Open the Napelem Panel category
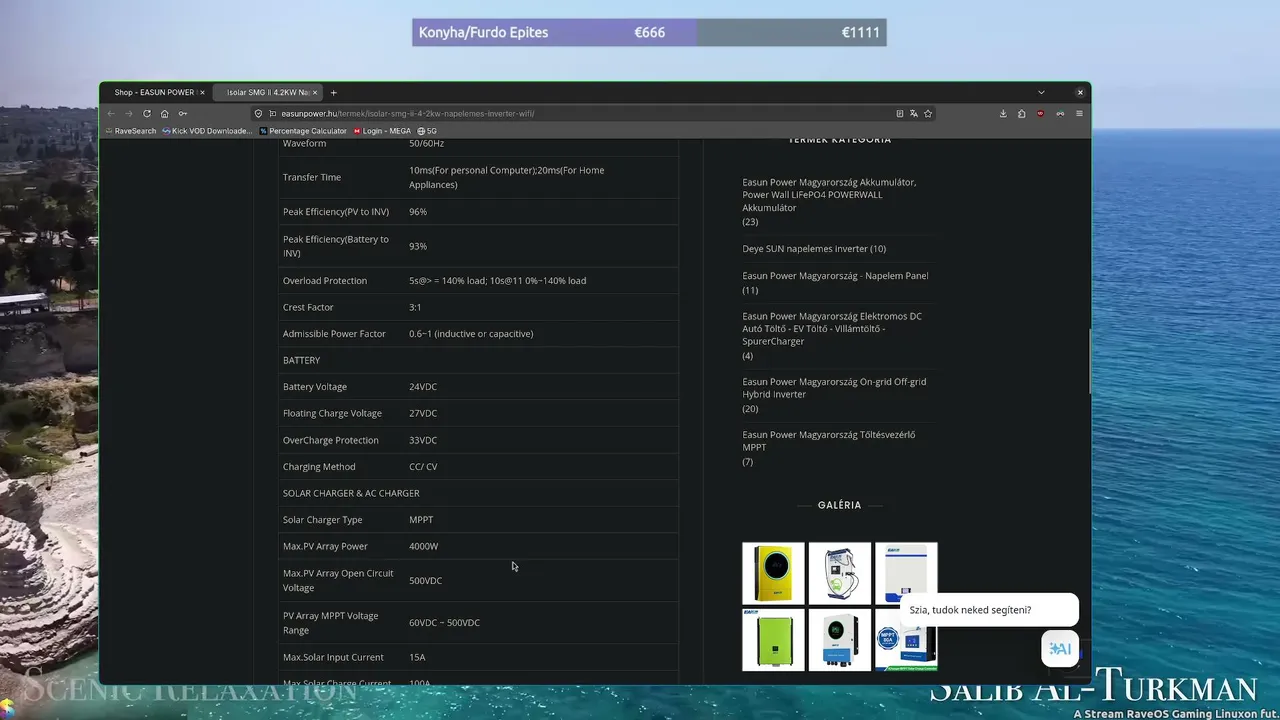 point(835,276)
